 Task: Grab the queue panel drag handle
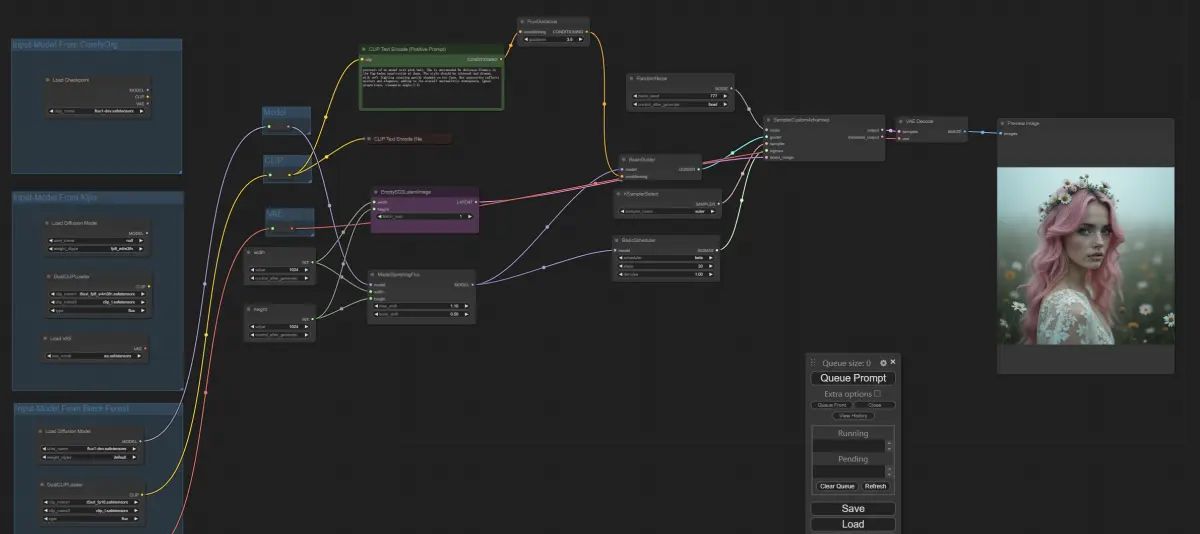813,363
